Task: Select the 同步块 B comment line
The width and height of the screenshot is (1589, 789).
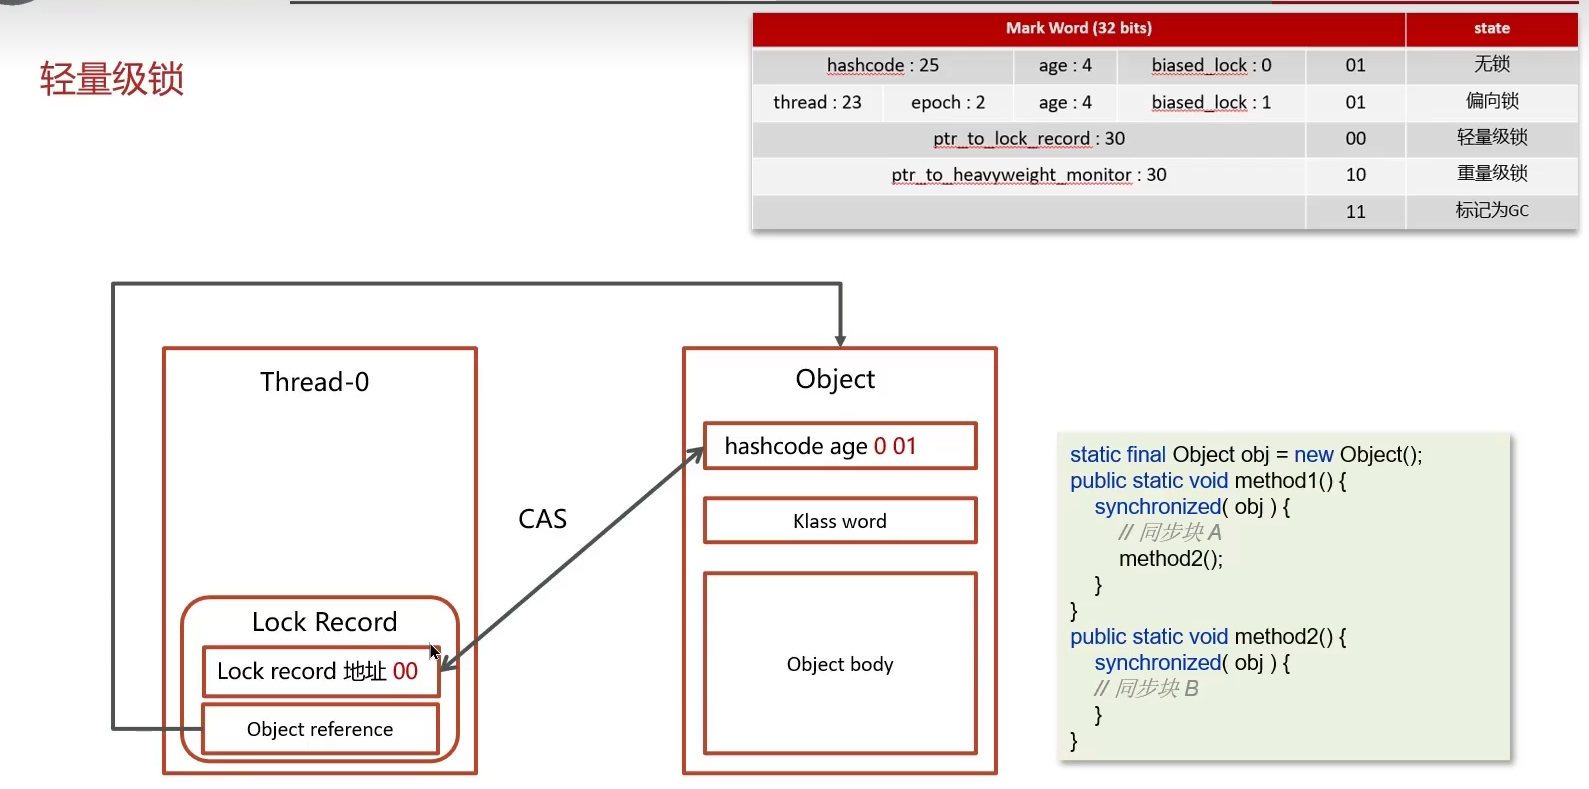Action: click(1146, 688)
